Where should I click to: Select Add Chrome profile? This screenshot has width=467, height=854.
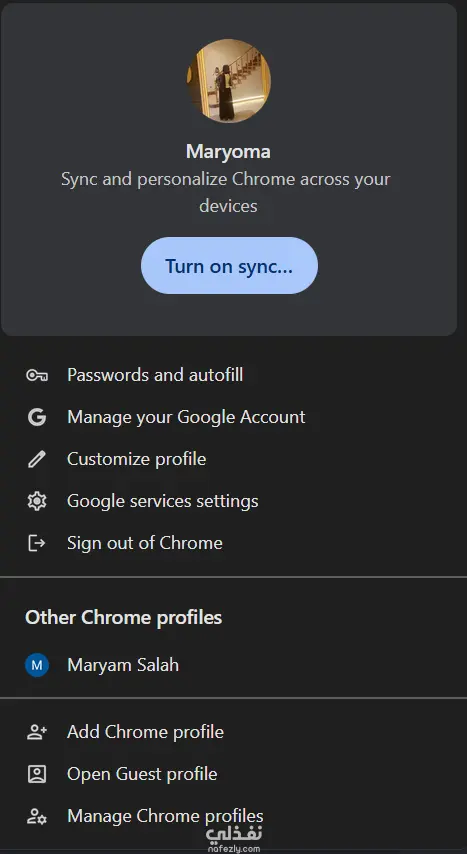(233, 732)
